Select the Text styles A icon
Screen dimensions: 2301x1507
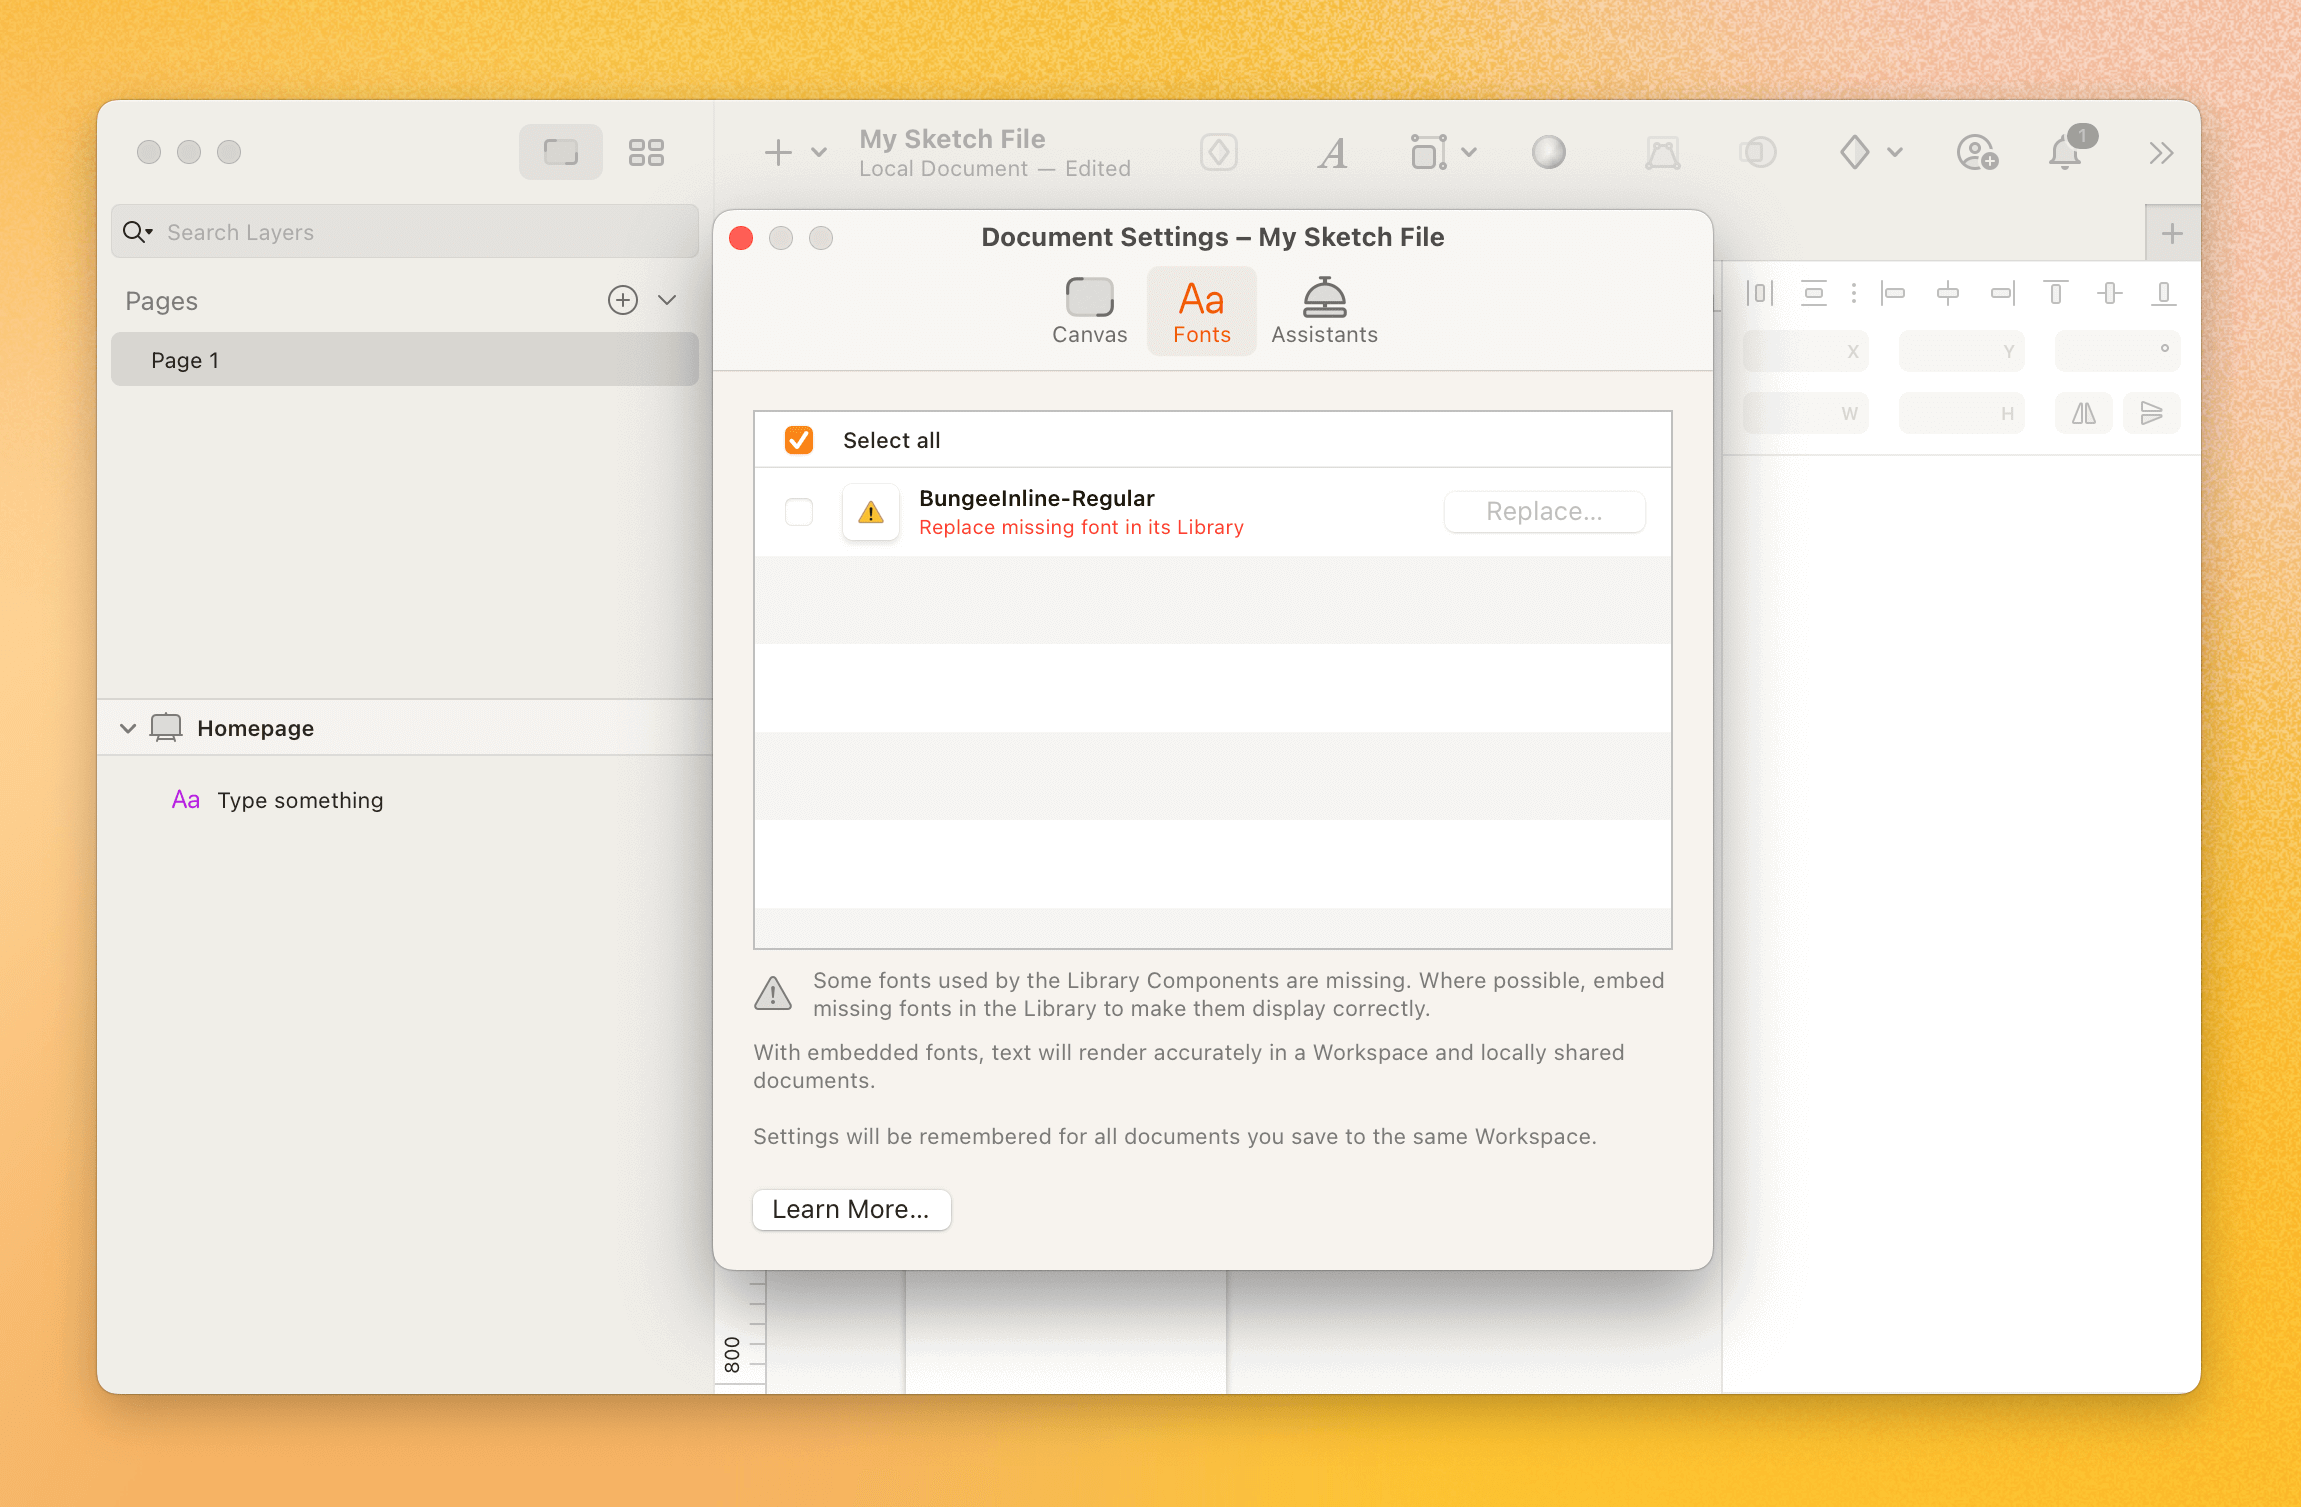pyautogui.click(x=1333, y=153)
